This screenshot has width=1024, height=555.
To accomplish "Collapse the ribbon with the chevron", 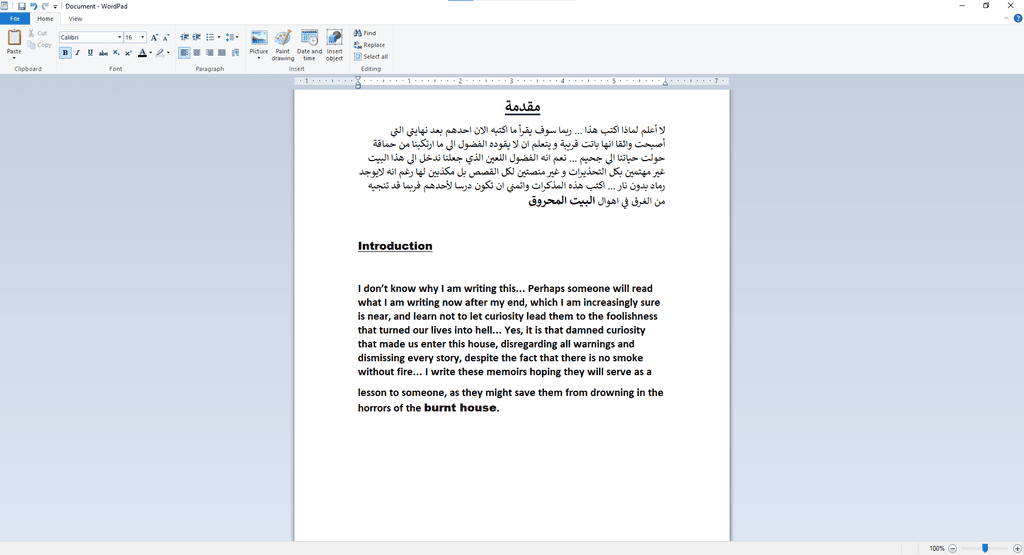I will tap(1006, 18).
